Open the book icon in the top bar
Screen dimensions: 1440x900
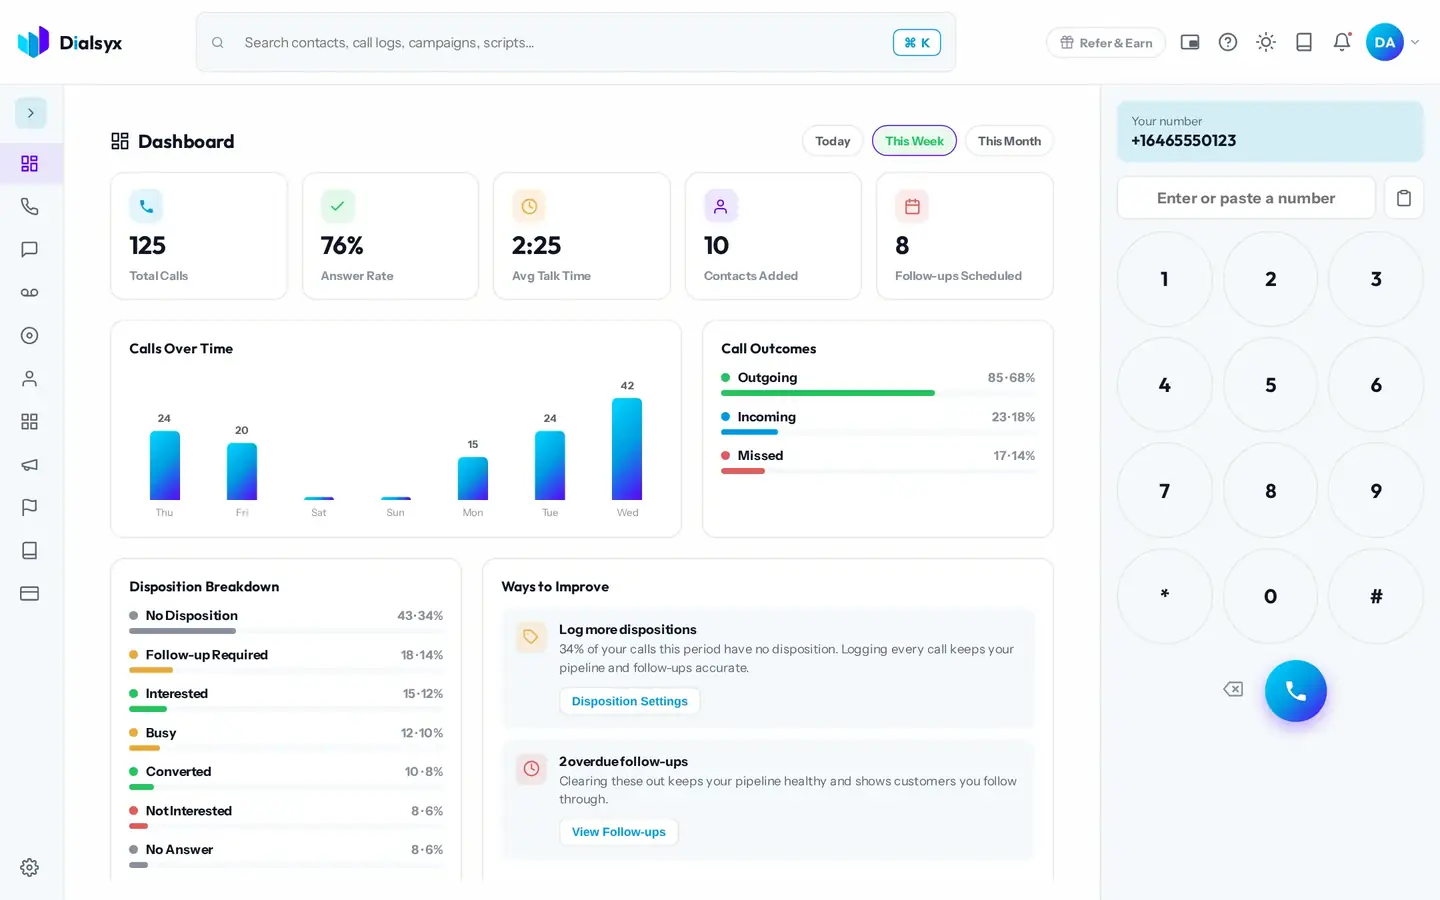1304,42
